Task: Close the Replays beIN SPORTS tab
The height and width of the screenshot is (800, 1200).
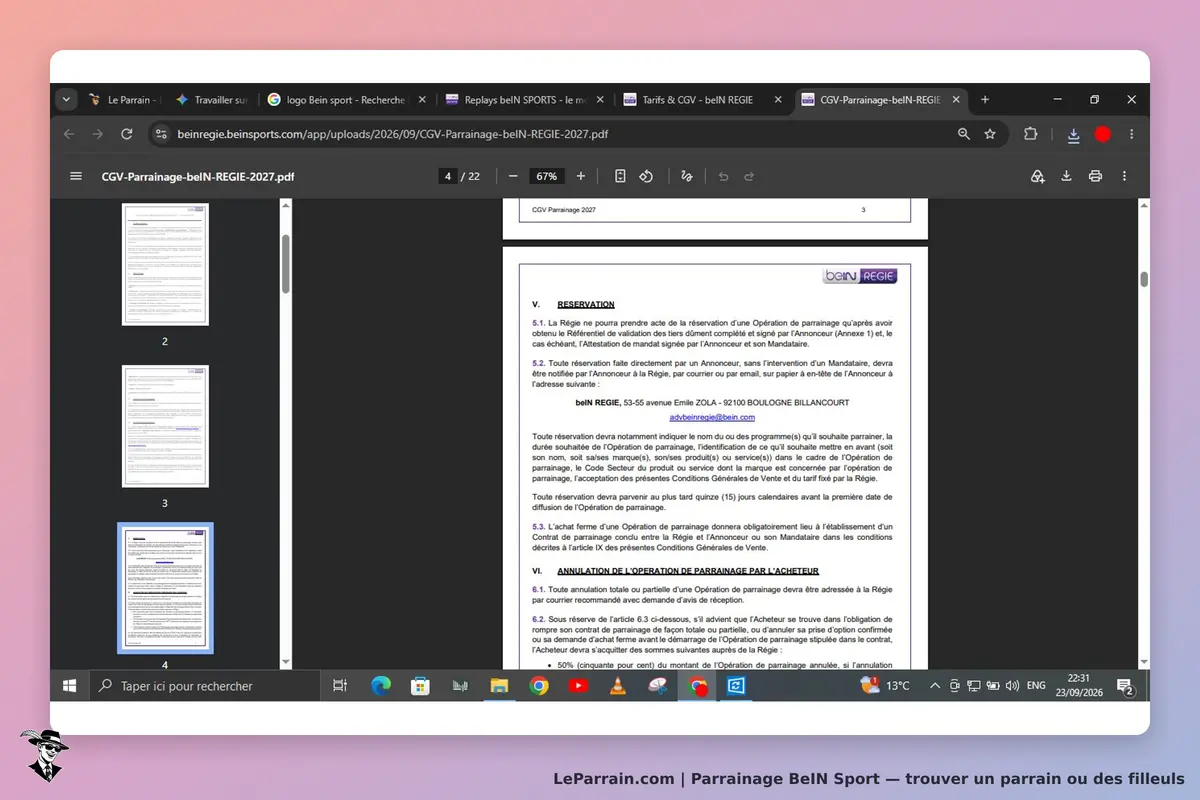Action: 600,100
